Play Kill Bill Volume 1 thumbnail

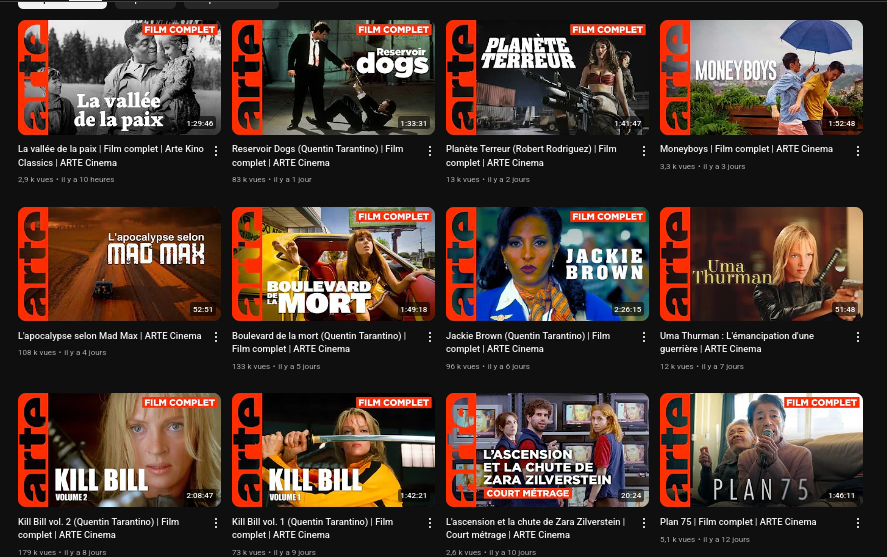point(333,450)
